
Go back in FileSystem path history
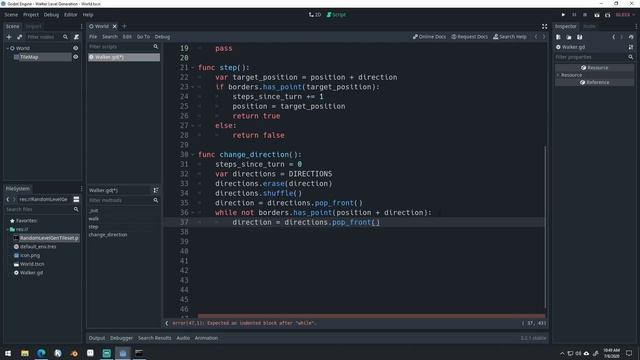coord(8,199)
